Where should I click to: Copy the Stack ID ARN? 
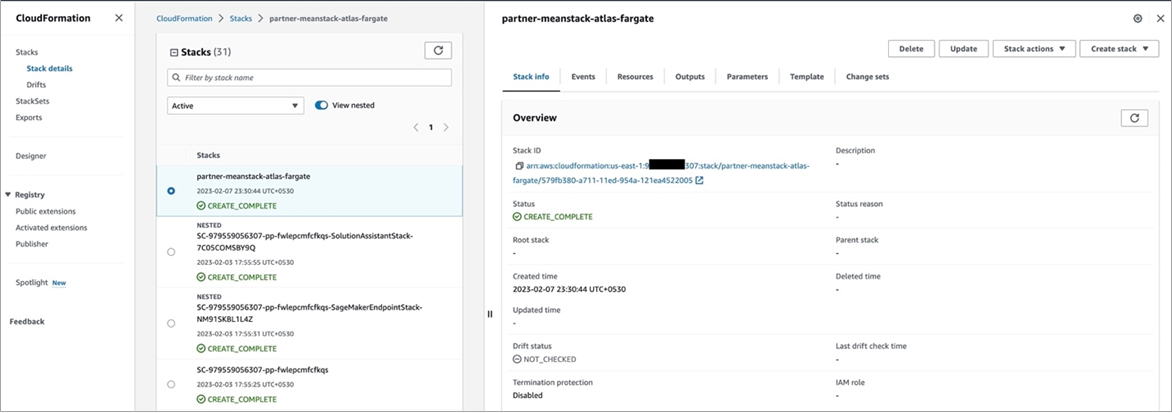click(517, 166)
